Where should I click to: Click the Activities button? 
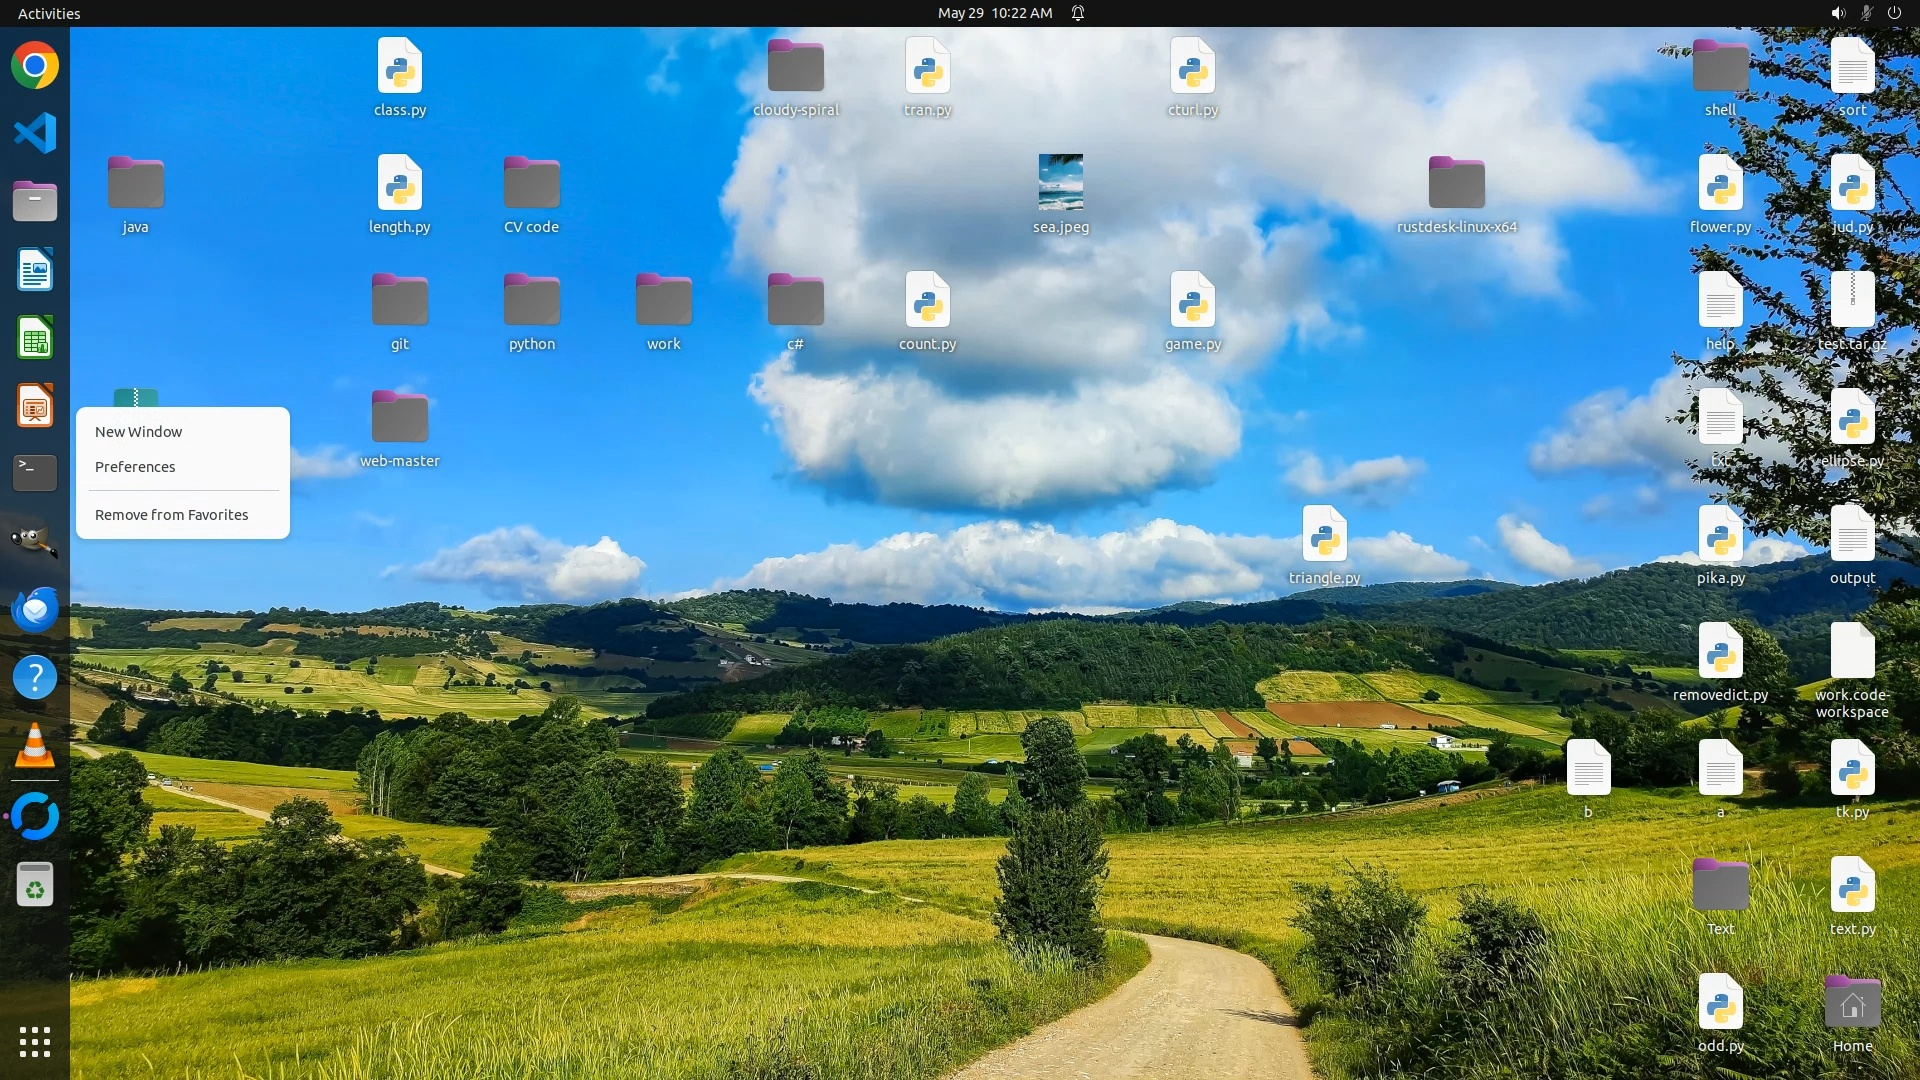[x=49, y=13]
